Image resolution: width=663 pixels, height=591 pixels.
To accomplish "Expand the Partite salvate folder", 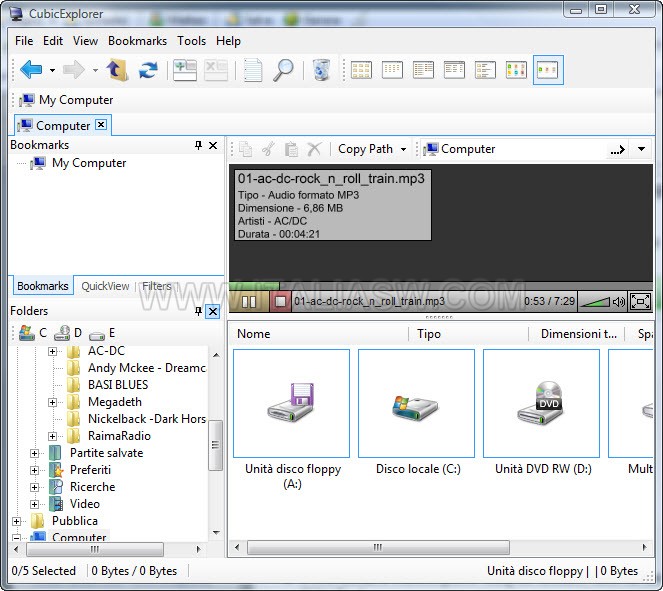I will click(34, 453).
